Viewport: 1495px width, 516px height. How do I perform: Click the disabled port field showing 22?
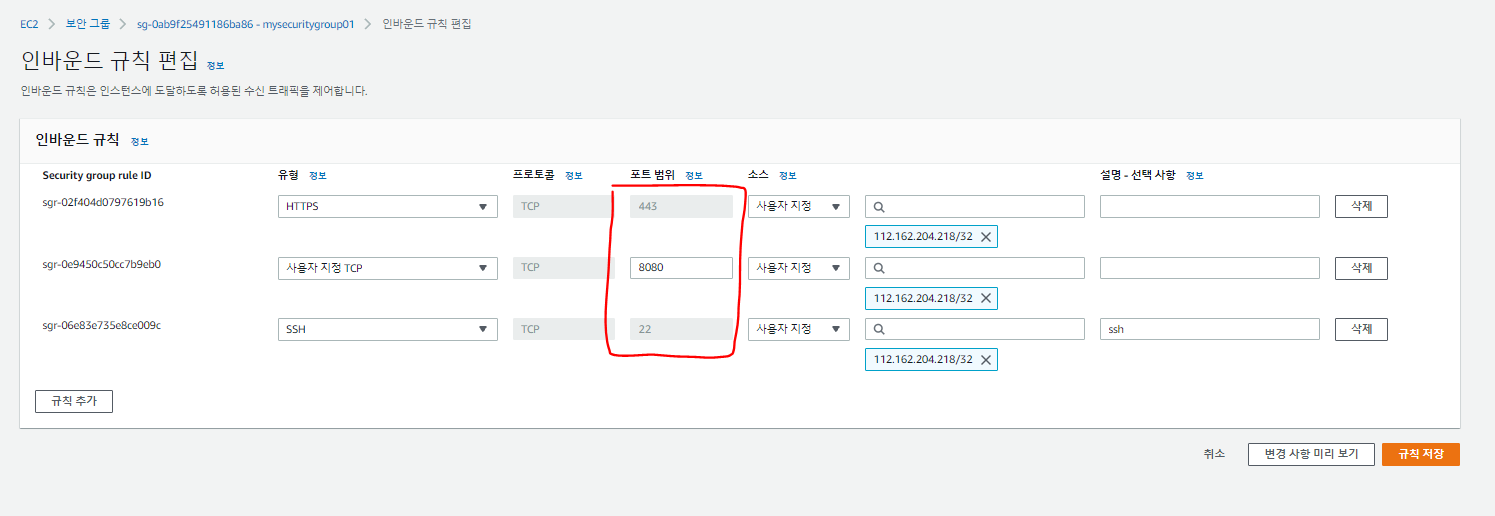tap(682, 329)
